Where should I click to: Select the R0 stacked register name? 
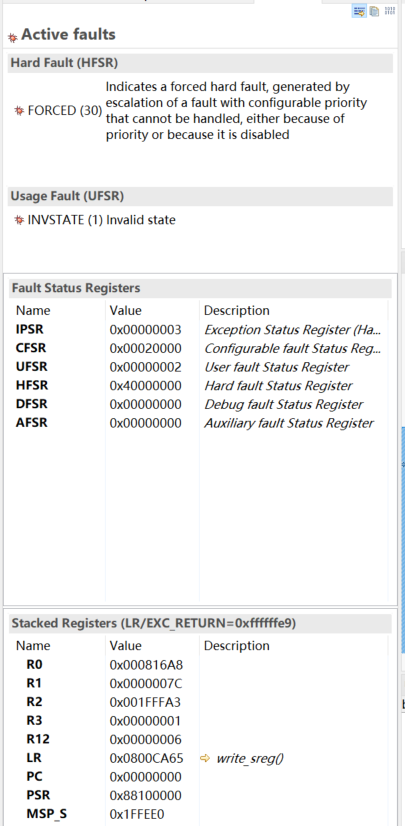34,665
